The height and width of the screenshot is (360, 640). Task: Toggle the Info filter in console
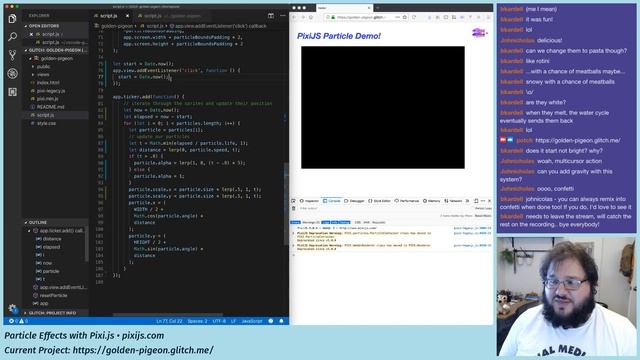click(x=334, y=222)
